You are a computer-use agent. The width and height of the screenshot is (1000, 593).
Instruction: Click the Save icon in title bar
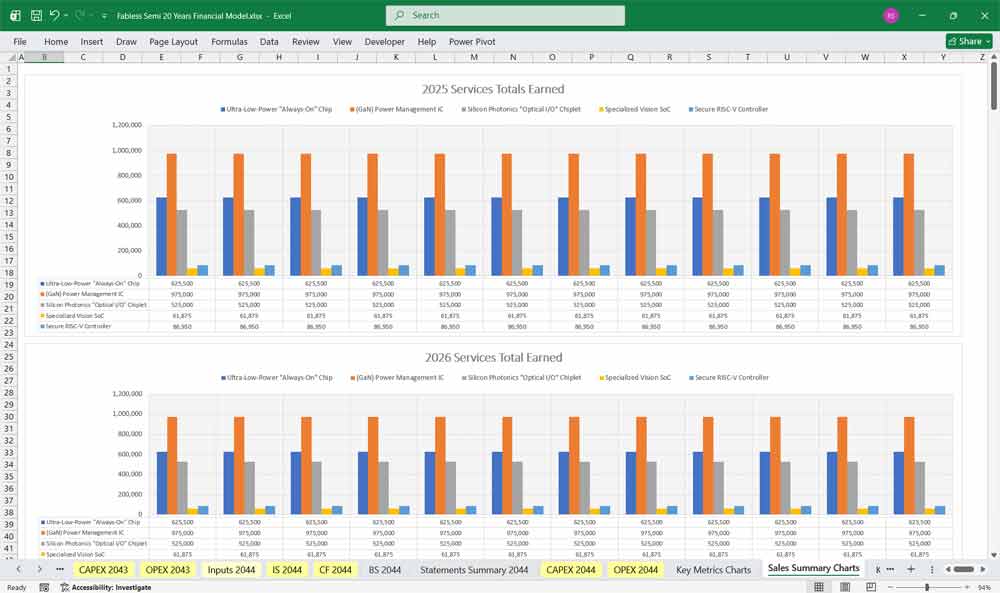click(36, 16)
